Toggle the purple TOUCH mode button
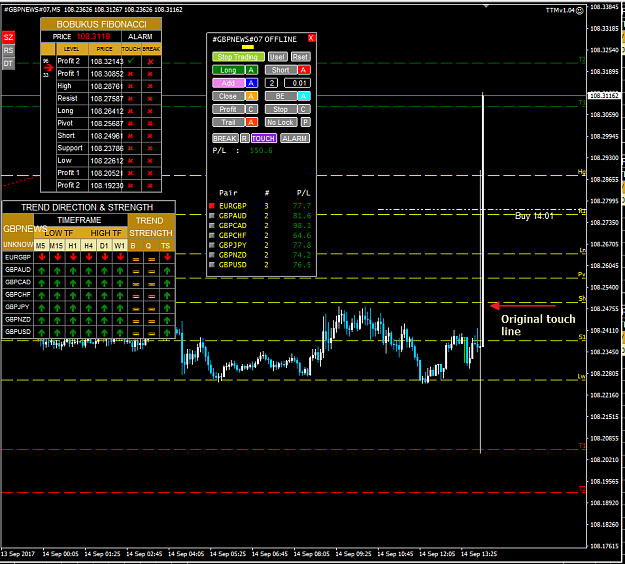The height and width of the screenshot is (564, 625). [x=263, y=138]
